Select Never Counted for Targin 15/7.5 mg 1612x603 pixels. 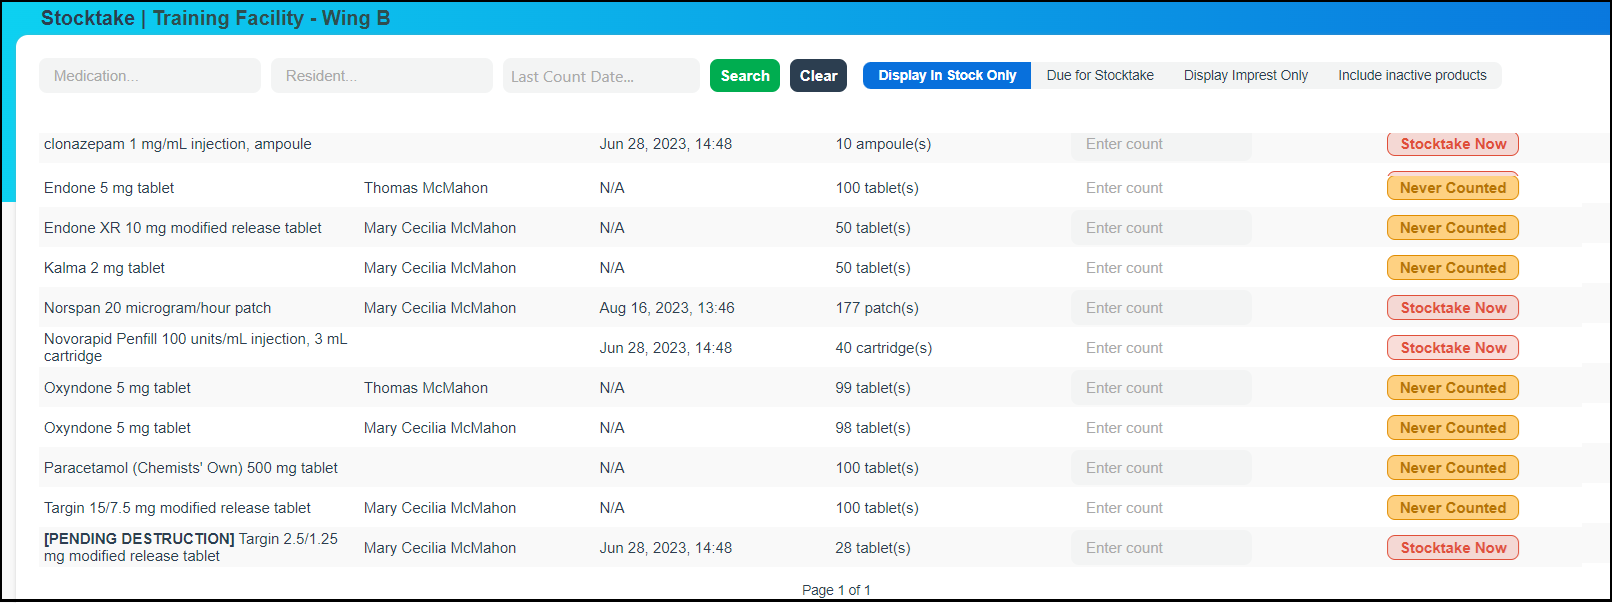point(1452,508)
